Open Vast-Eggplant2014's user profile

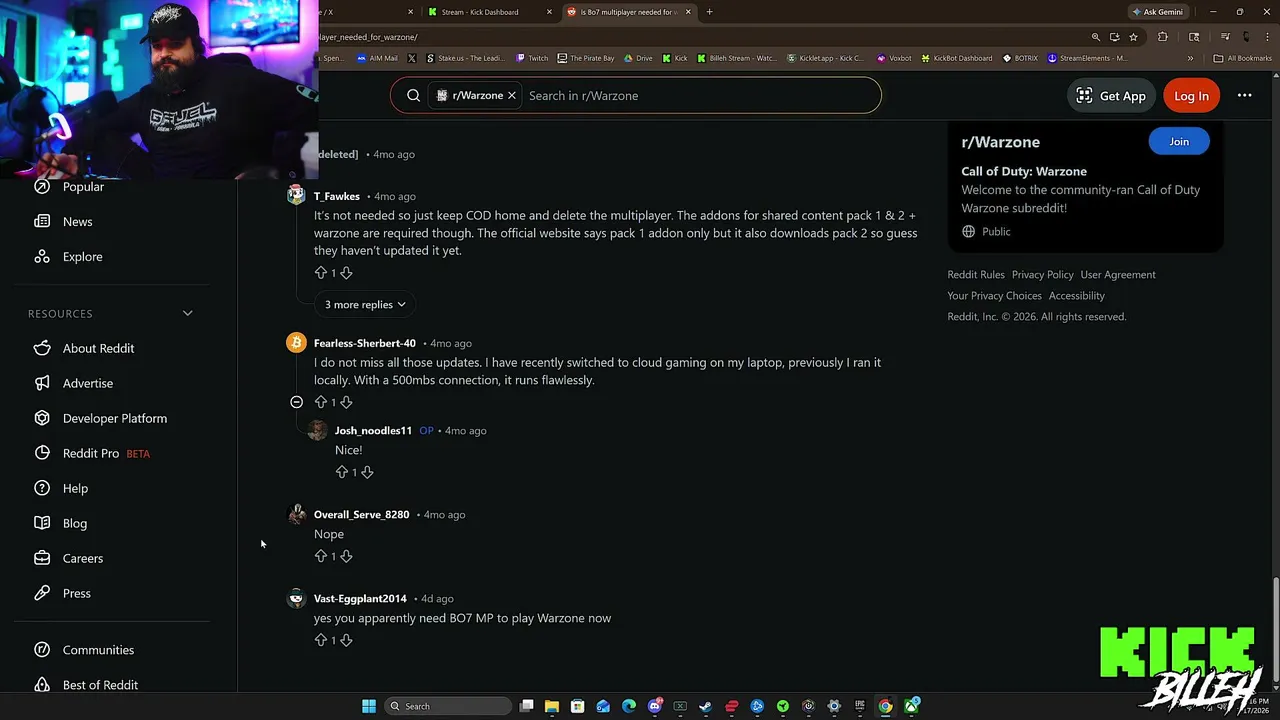[x=360, y=599]
